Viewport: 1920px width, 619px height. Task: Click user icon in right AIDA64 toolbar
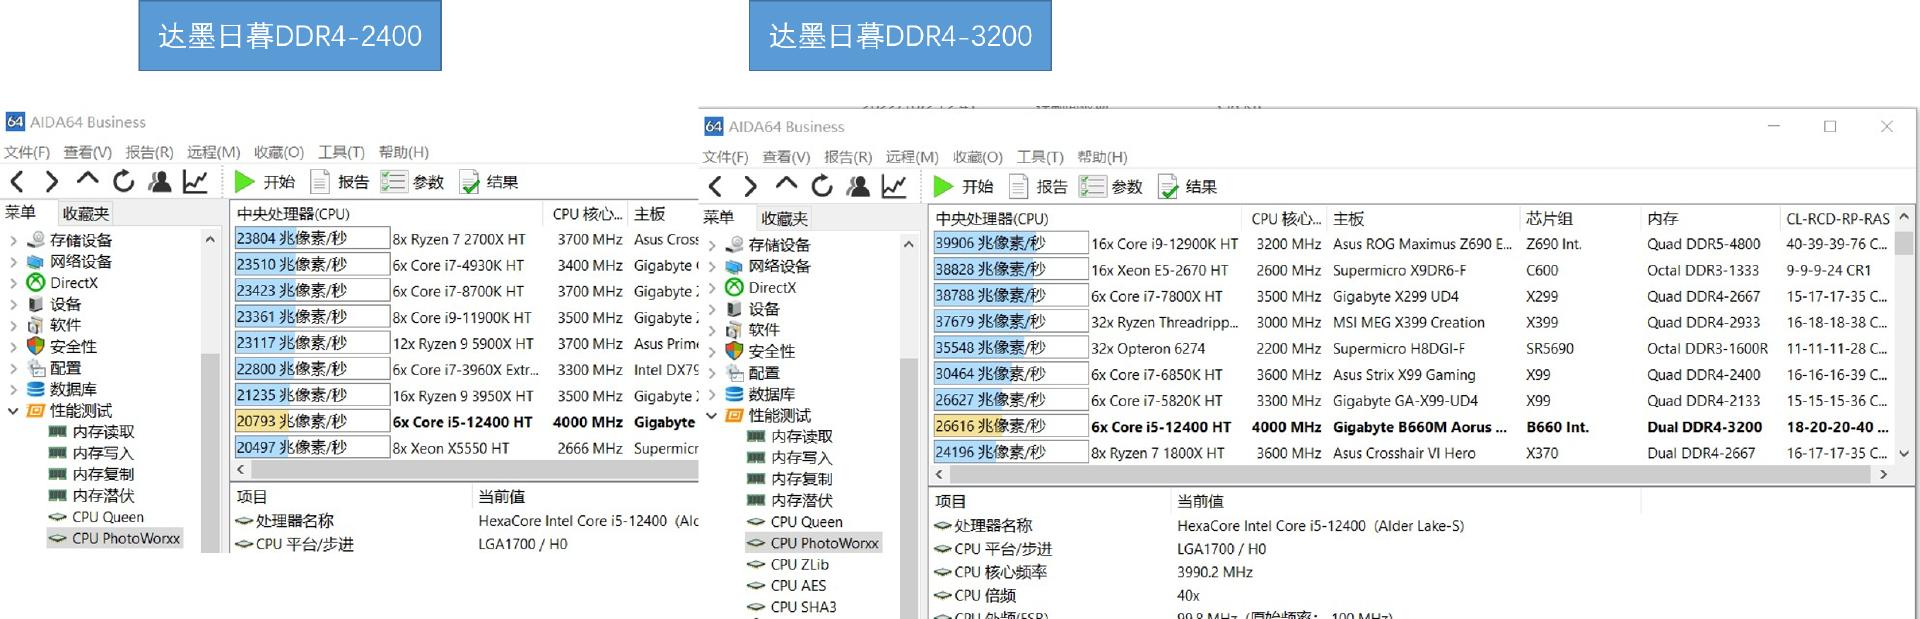coord(858,186)
